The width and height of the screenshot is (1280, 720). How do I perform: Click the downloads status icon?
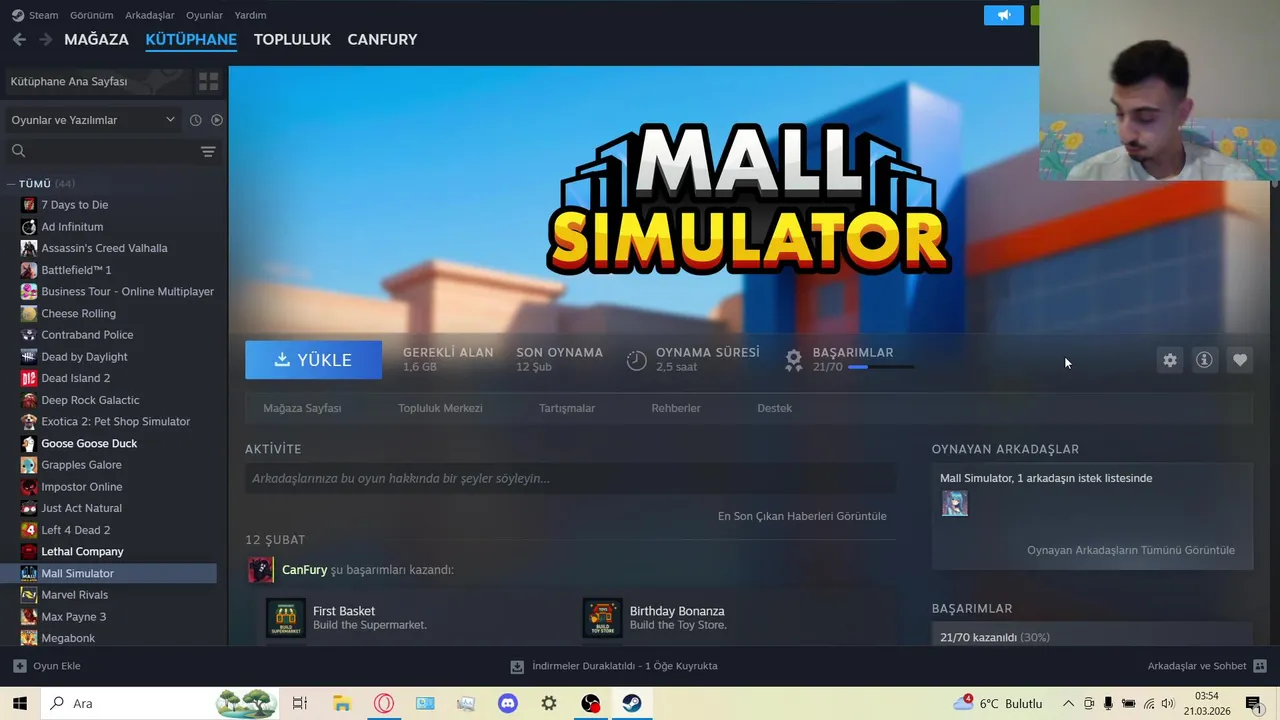tap(517, 666)
